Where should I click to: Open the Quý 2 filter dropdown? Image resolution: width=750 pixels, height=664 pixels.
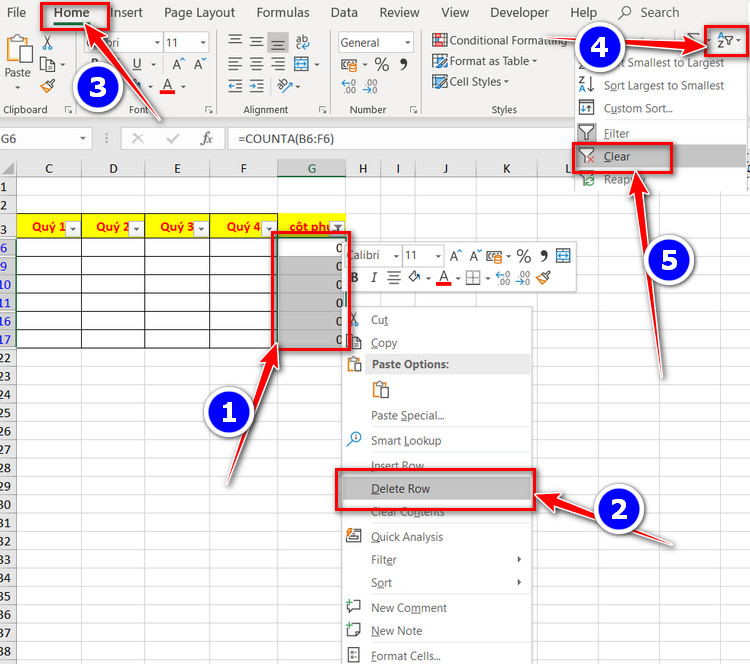[136, 229]
